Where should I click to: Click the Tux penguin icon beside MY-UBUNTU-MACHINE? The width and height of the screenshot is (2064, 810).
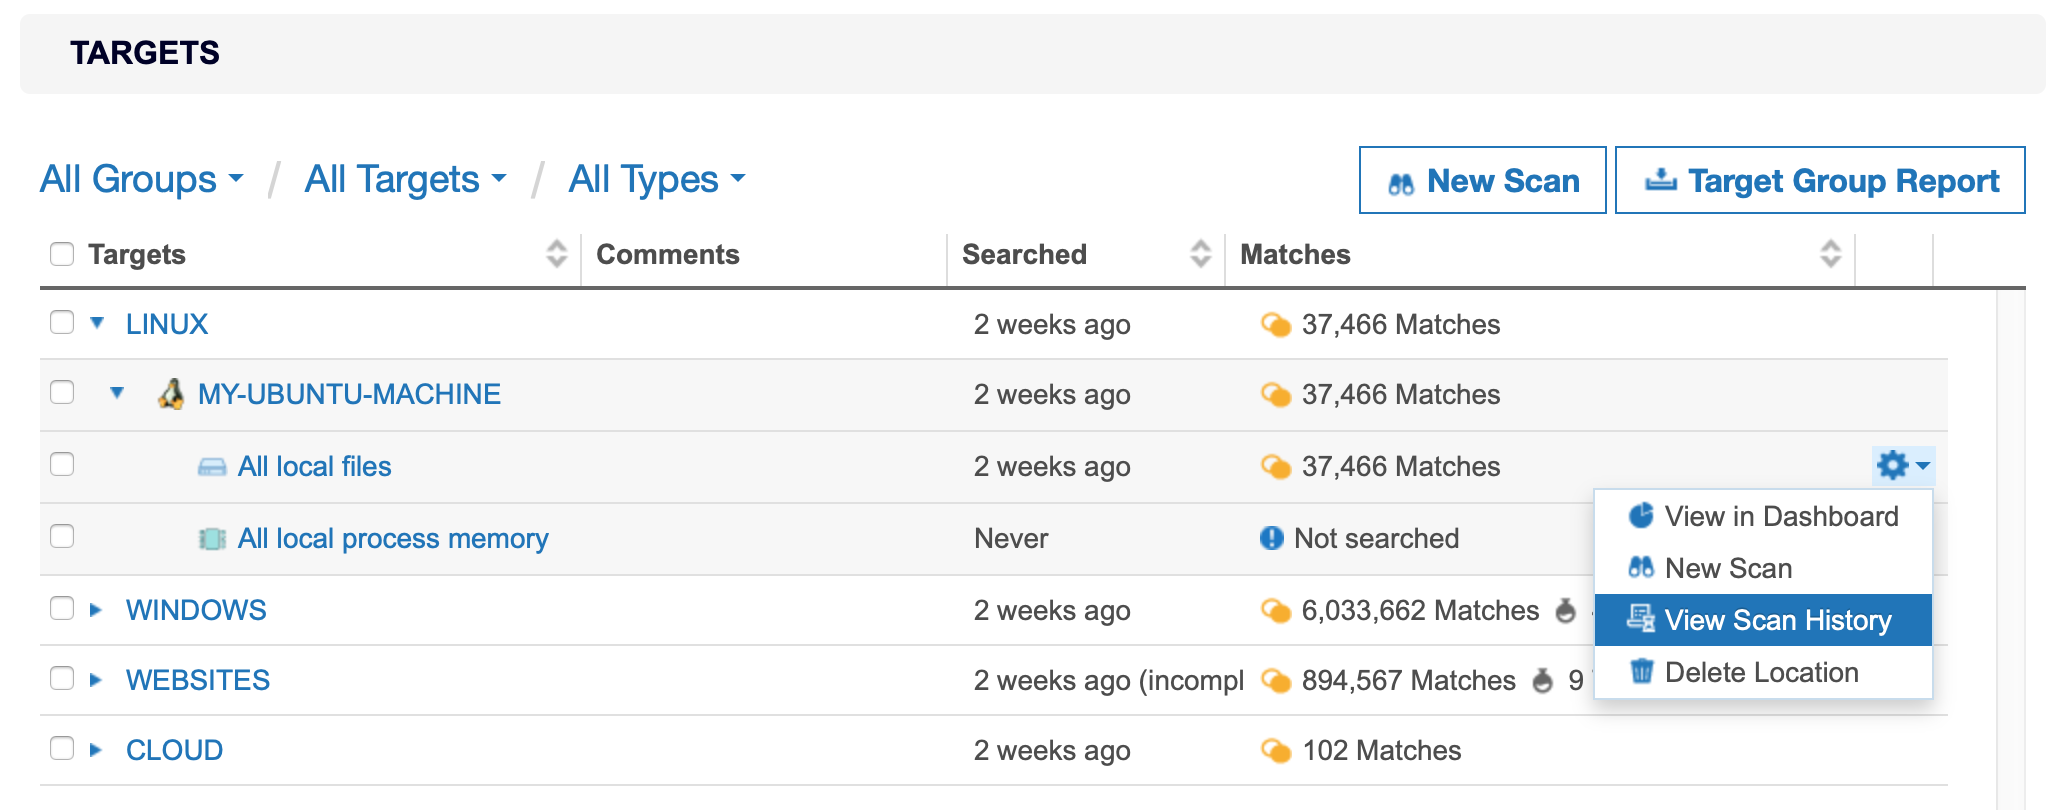coord(171,394)
